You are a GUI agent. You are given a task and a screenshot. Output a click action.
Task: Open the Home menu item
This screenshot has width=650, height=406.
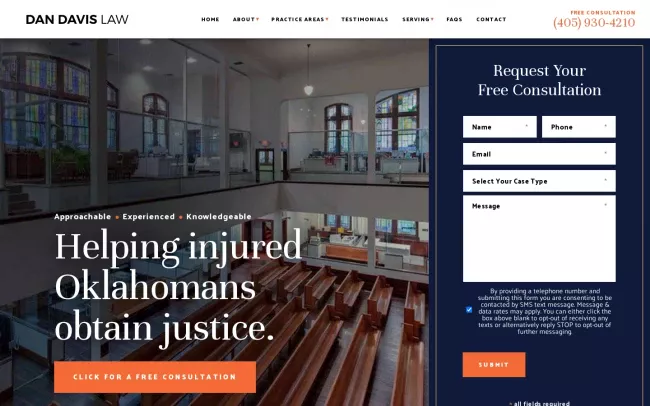pos(210,19)
